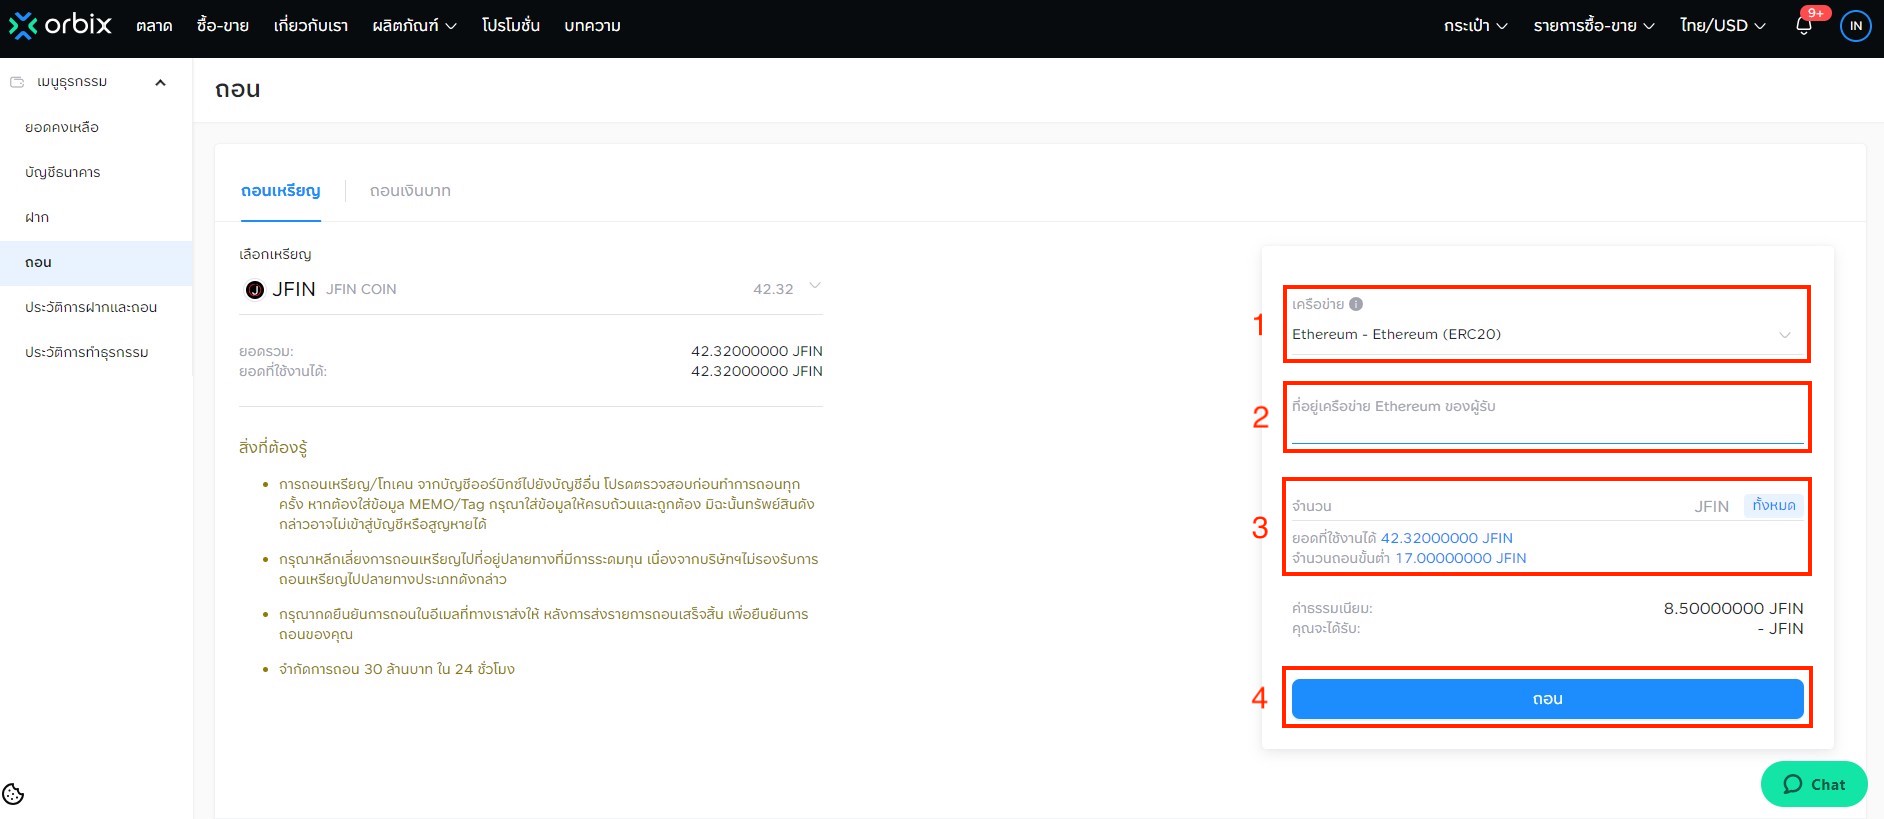The width and height of the screenshot is (1884, 819).
Task: Collapse the เมนูธุรกรรม sidebar section
Action: (x=160, y=82)
